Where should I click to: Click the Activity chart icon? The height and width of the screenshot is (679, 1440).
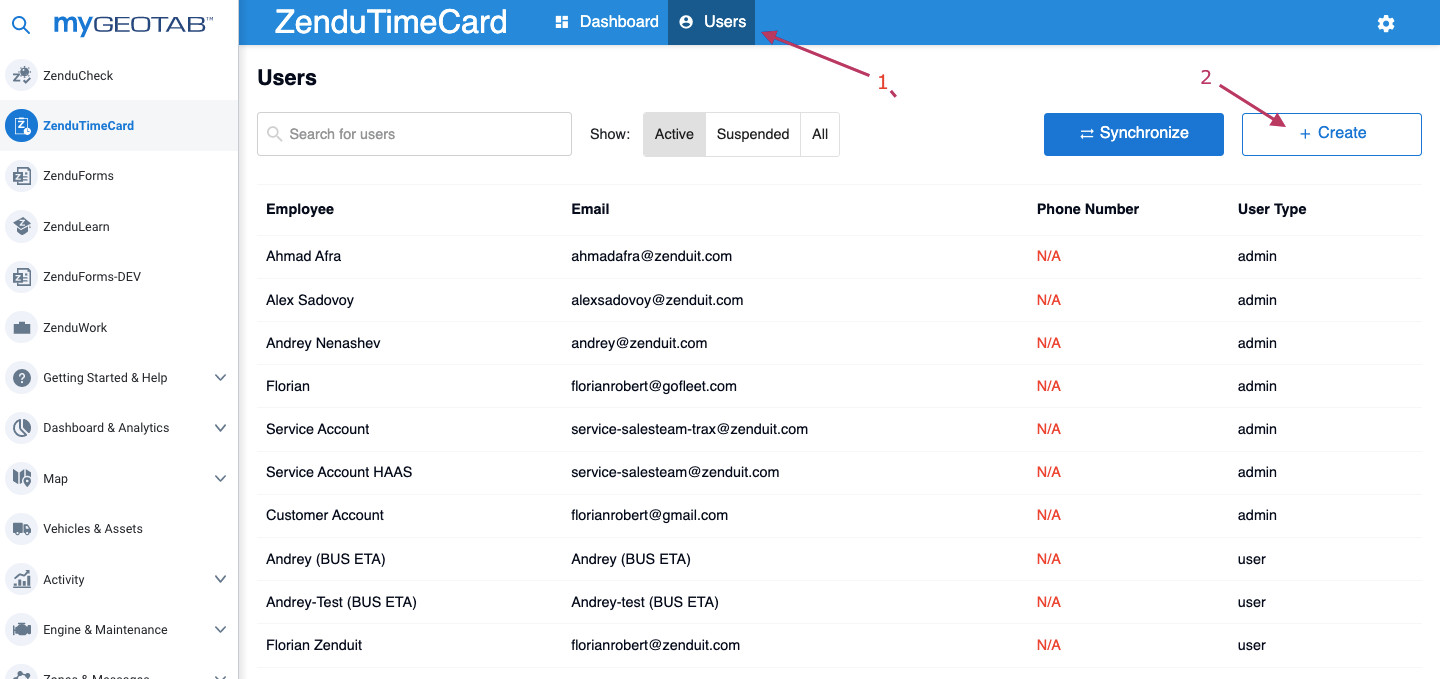[21, 579]
